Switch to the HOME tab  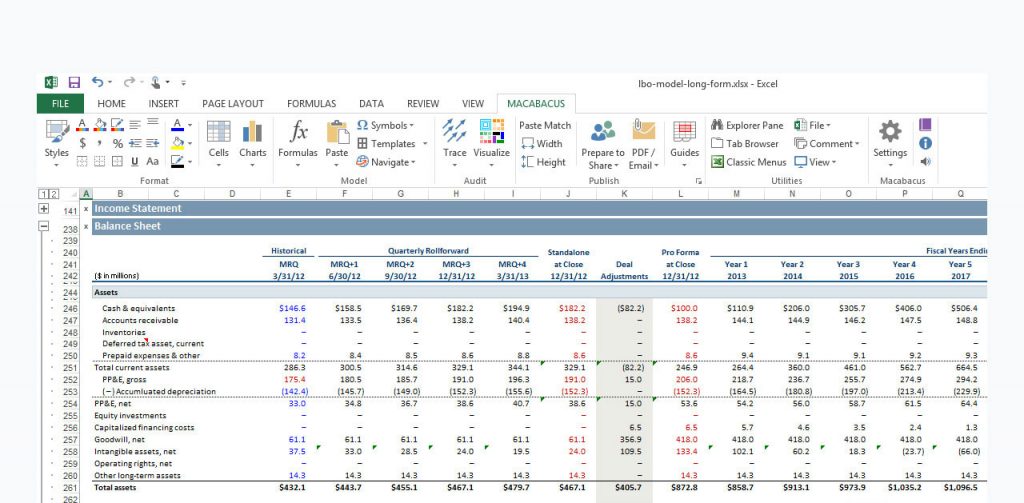pos(111,103)
